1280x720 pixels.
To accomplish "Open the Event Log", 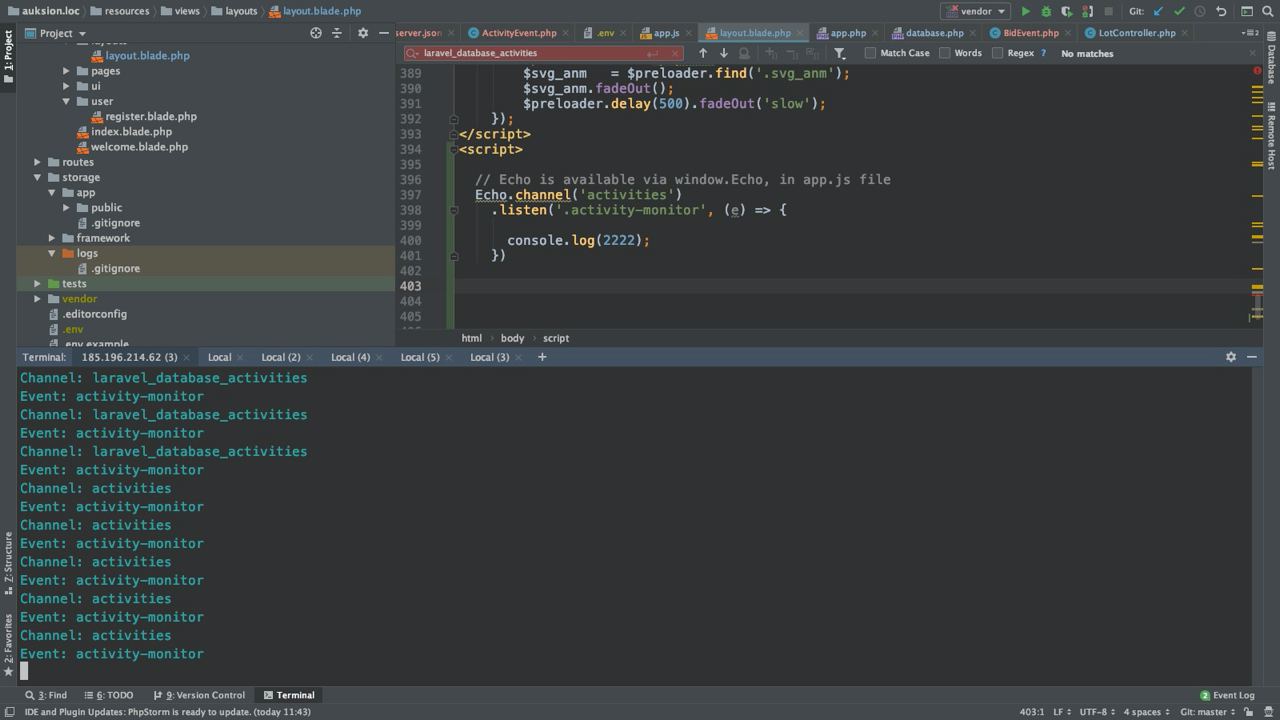I will point(1227,695).
